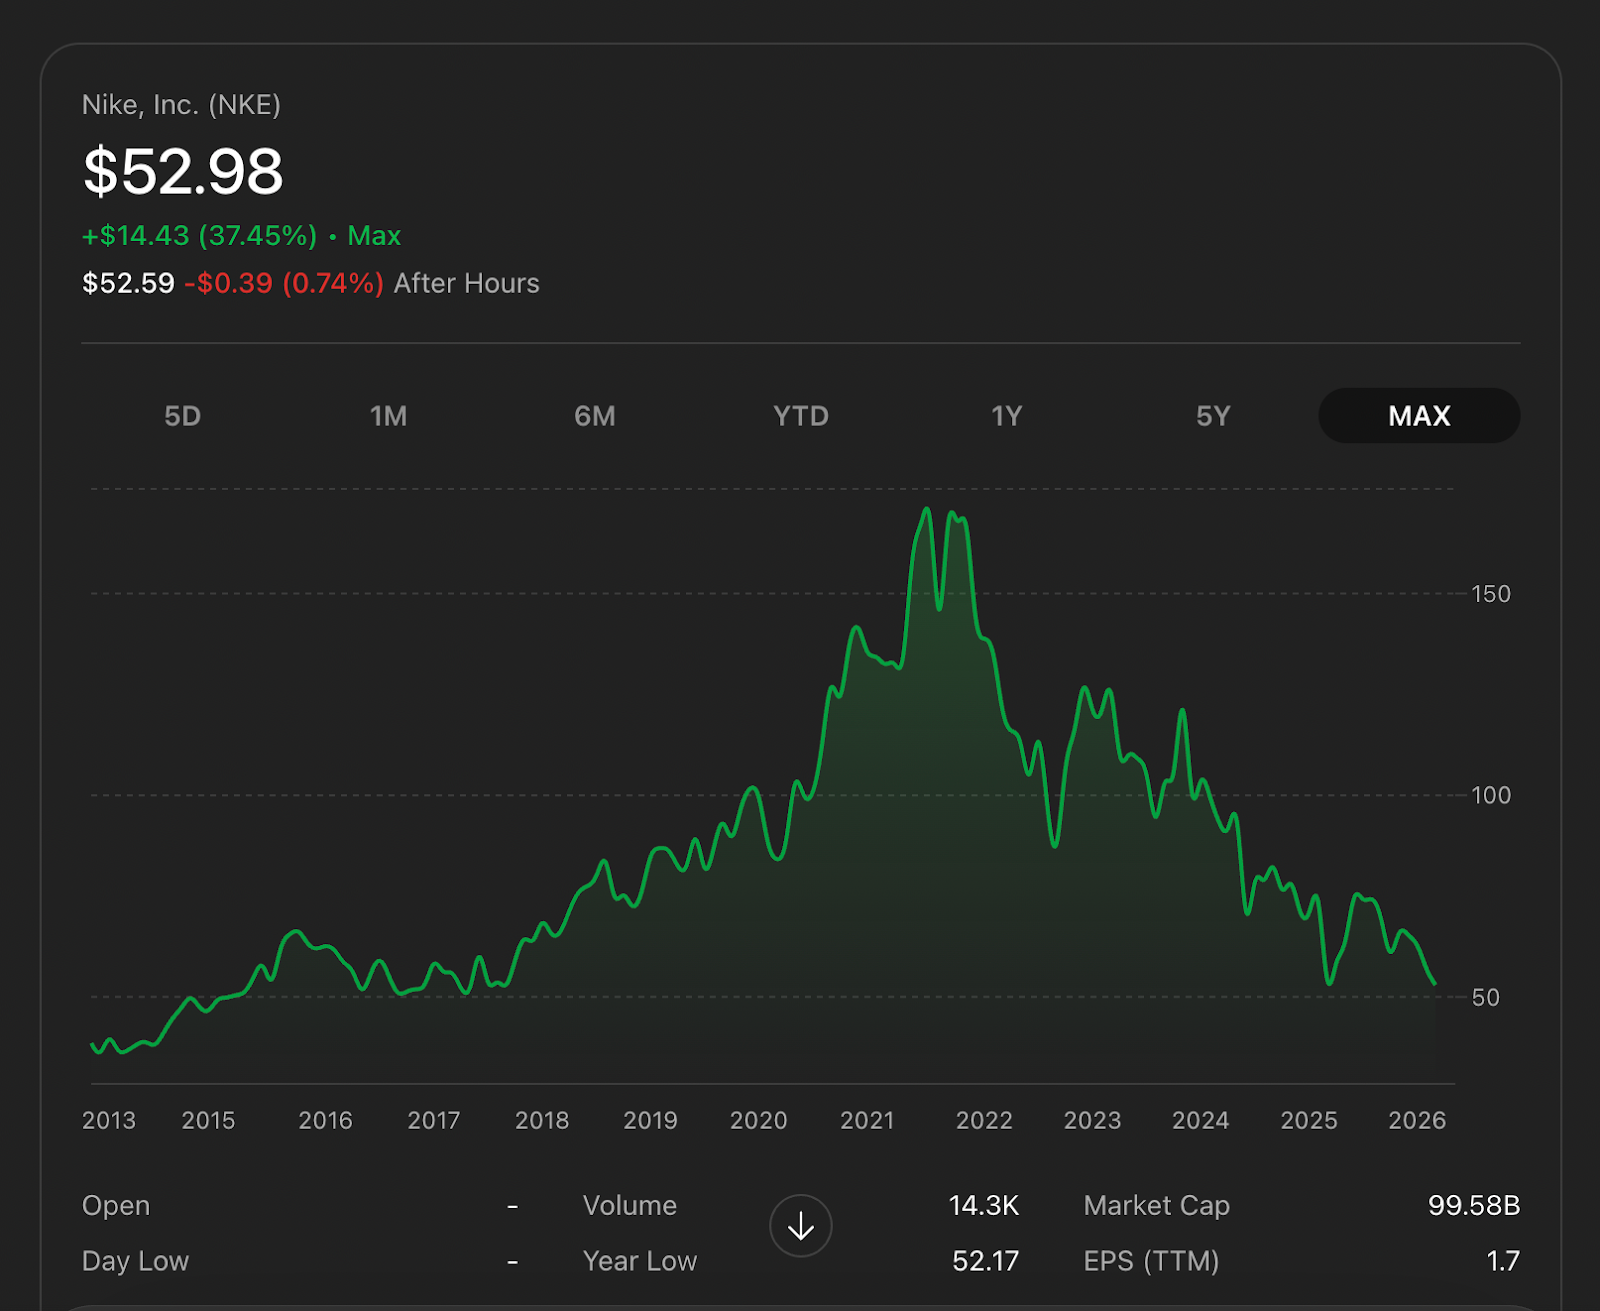Click the 2016 x-axis label

pos(326,1120)
